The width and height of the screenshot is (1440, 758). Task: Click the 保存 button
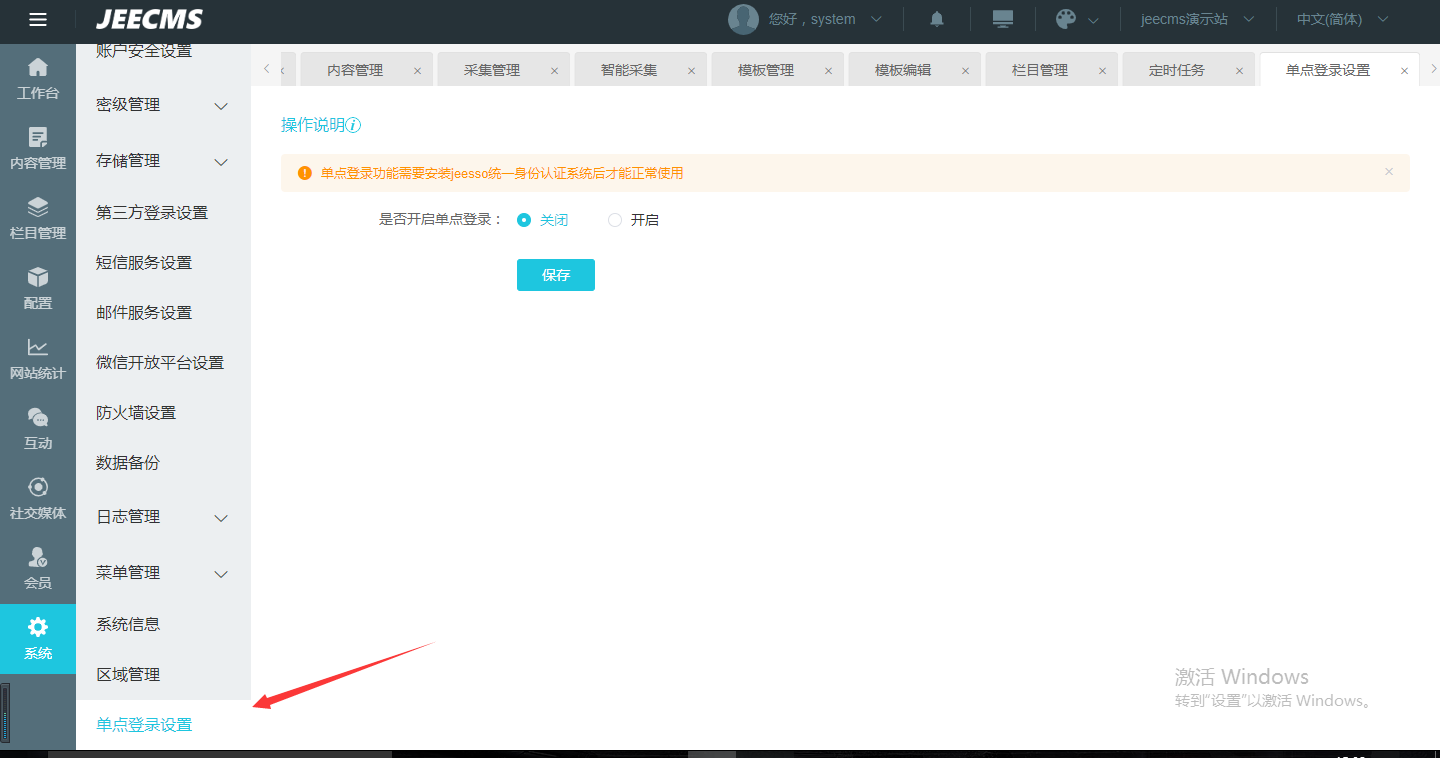pyautogui.click(x=555, y=275)
